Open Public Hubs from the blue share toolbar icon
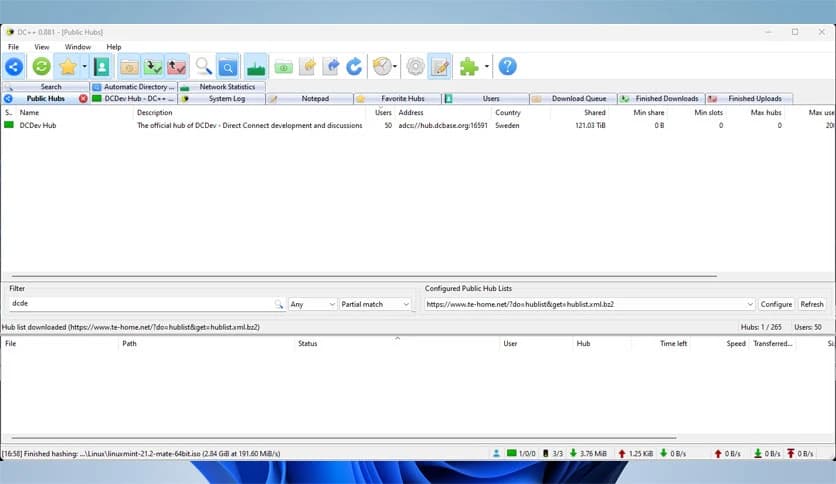Image resolution: width=836 pixels, height=484 pixels. pos(14,67)
